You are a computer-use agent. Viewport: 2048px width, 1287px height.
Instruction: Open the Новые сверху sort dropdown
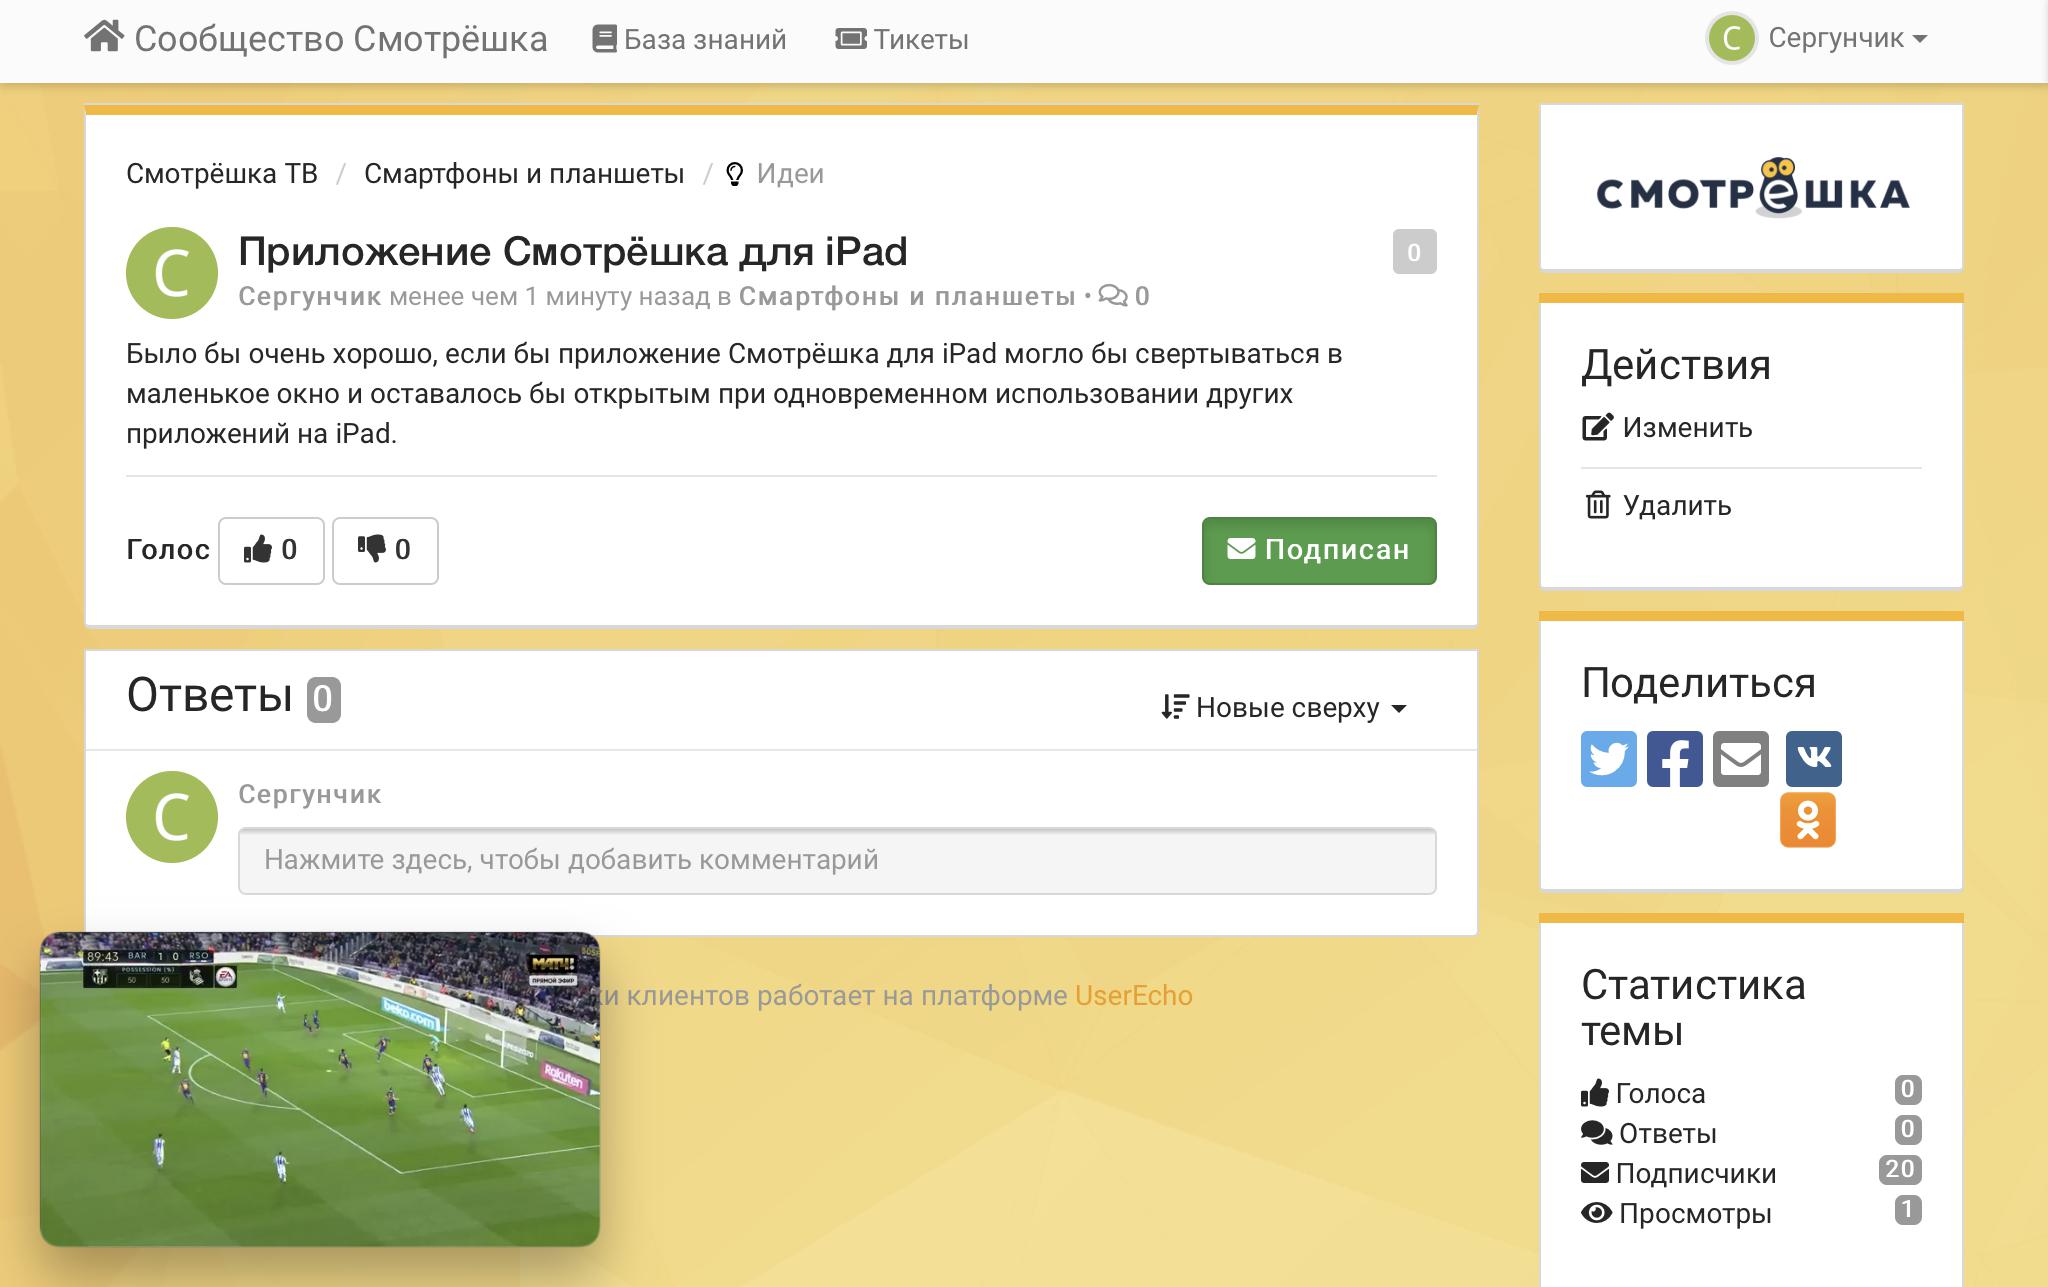1284,708
